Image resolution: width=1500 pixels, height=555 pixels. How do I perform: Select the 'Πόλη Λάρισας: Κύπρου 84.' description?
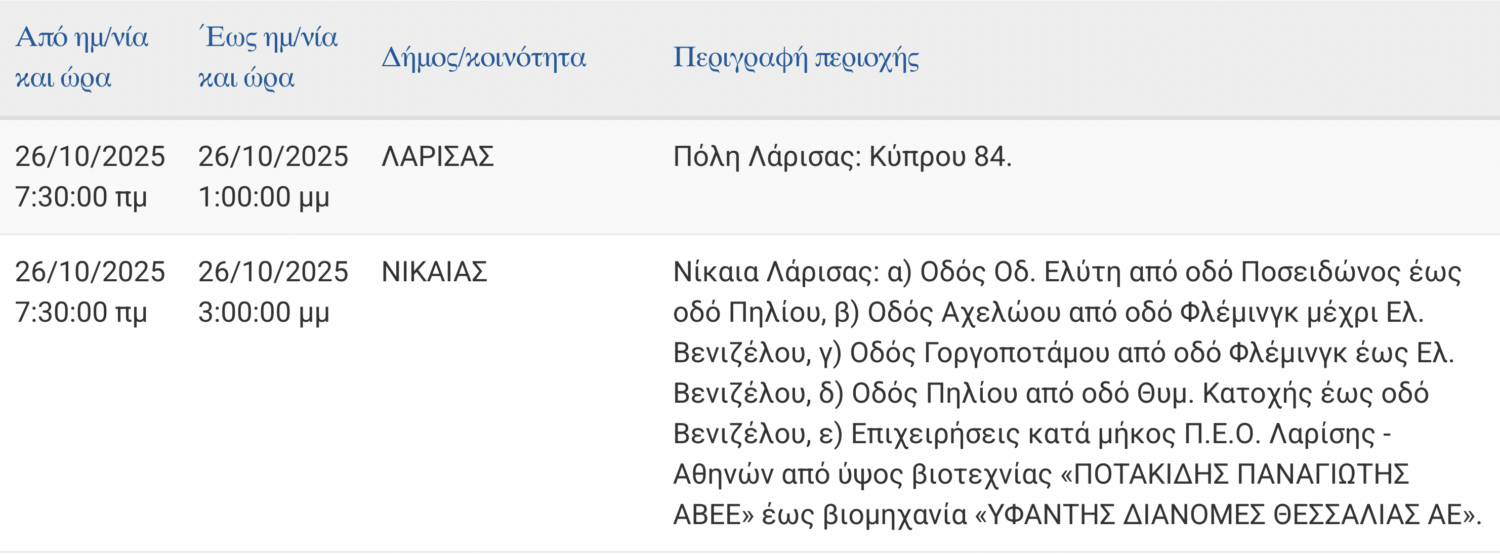[843, 157]
